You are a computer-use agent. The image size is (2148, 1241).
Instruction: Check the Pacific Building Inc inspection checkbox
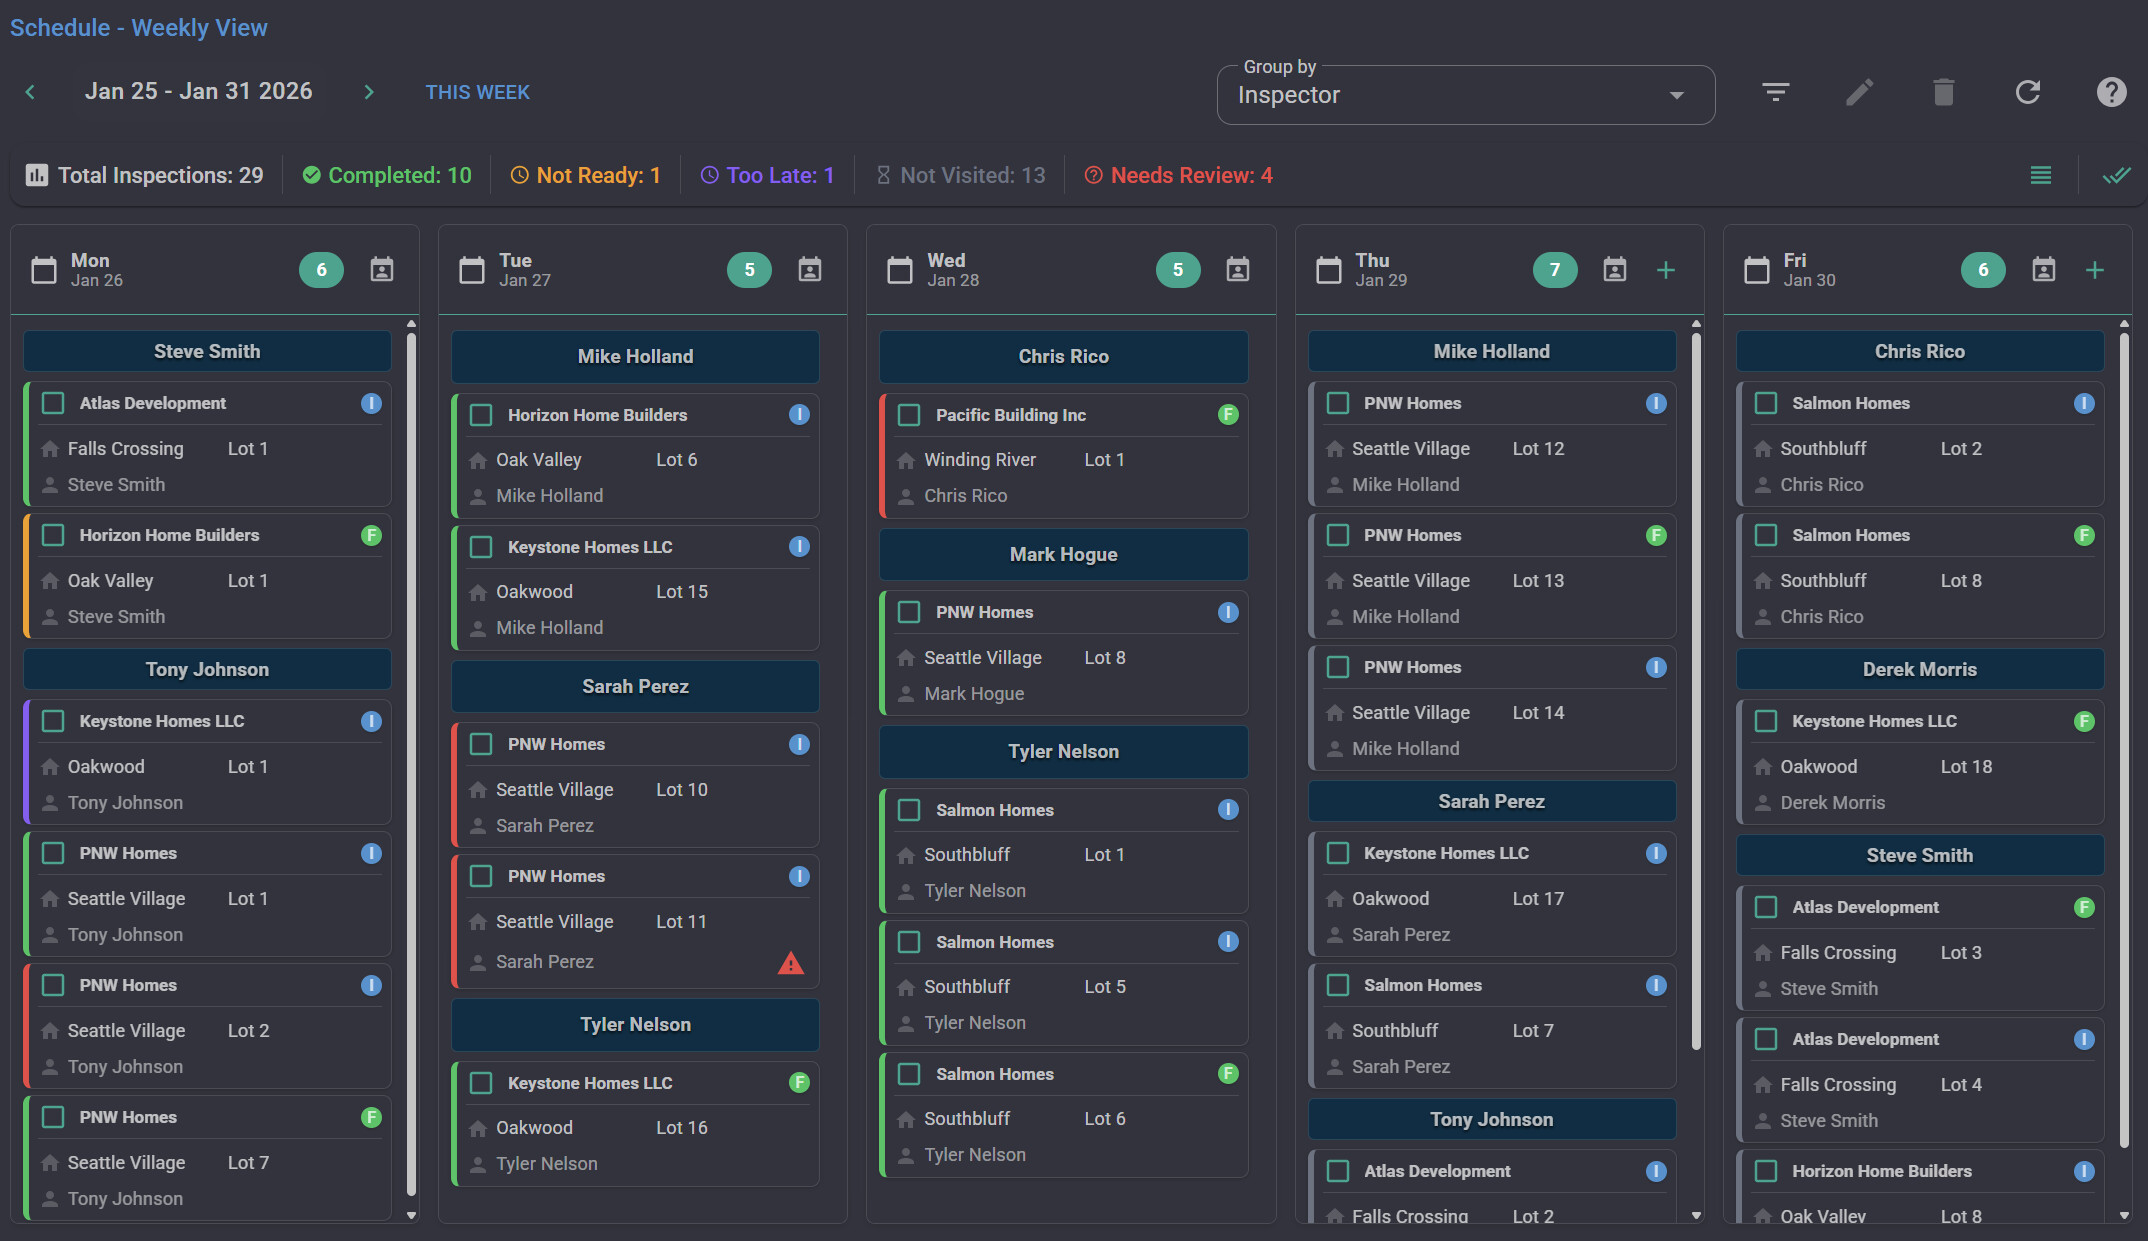(x=909, y=414)
